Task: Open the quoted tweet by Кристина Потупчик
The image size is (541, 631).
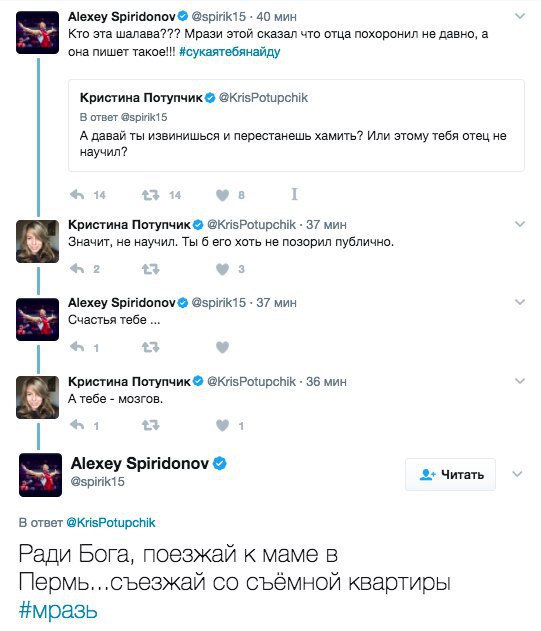Action: (x=296, y=125)
